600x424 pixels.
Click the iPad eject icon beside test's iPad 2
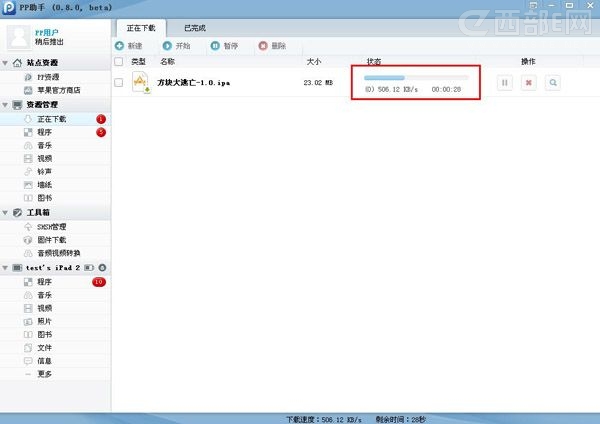click(x=102, y=268)
